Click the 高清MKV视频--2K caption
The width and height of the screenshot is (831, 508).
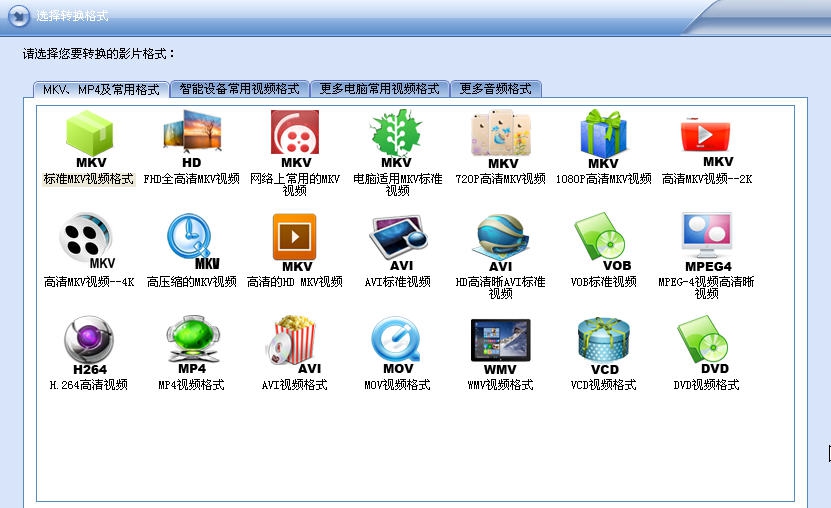(706, 179)
